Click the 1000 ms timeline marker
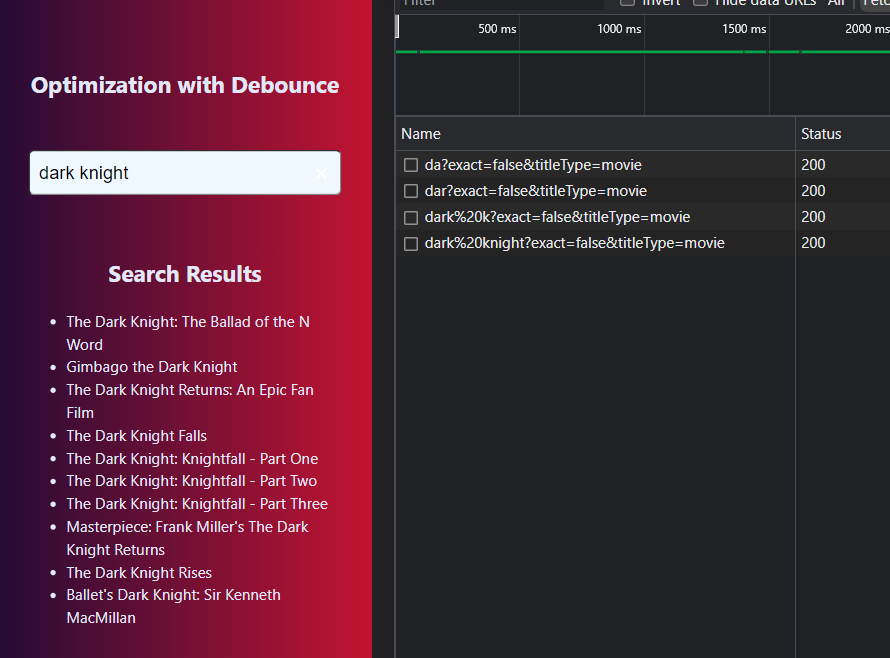This screenshot has height=658, width=890. [619, 29]
